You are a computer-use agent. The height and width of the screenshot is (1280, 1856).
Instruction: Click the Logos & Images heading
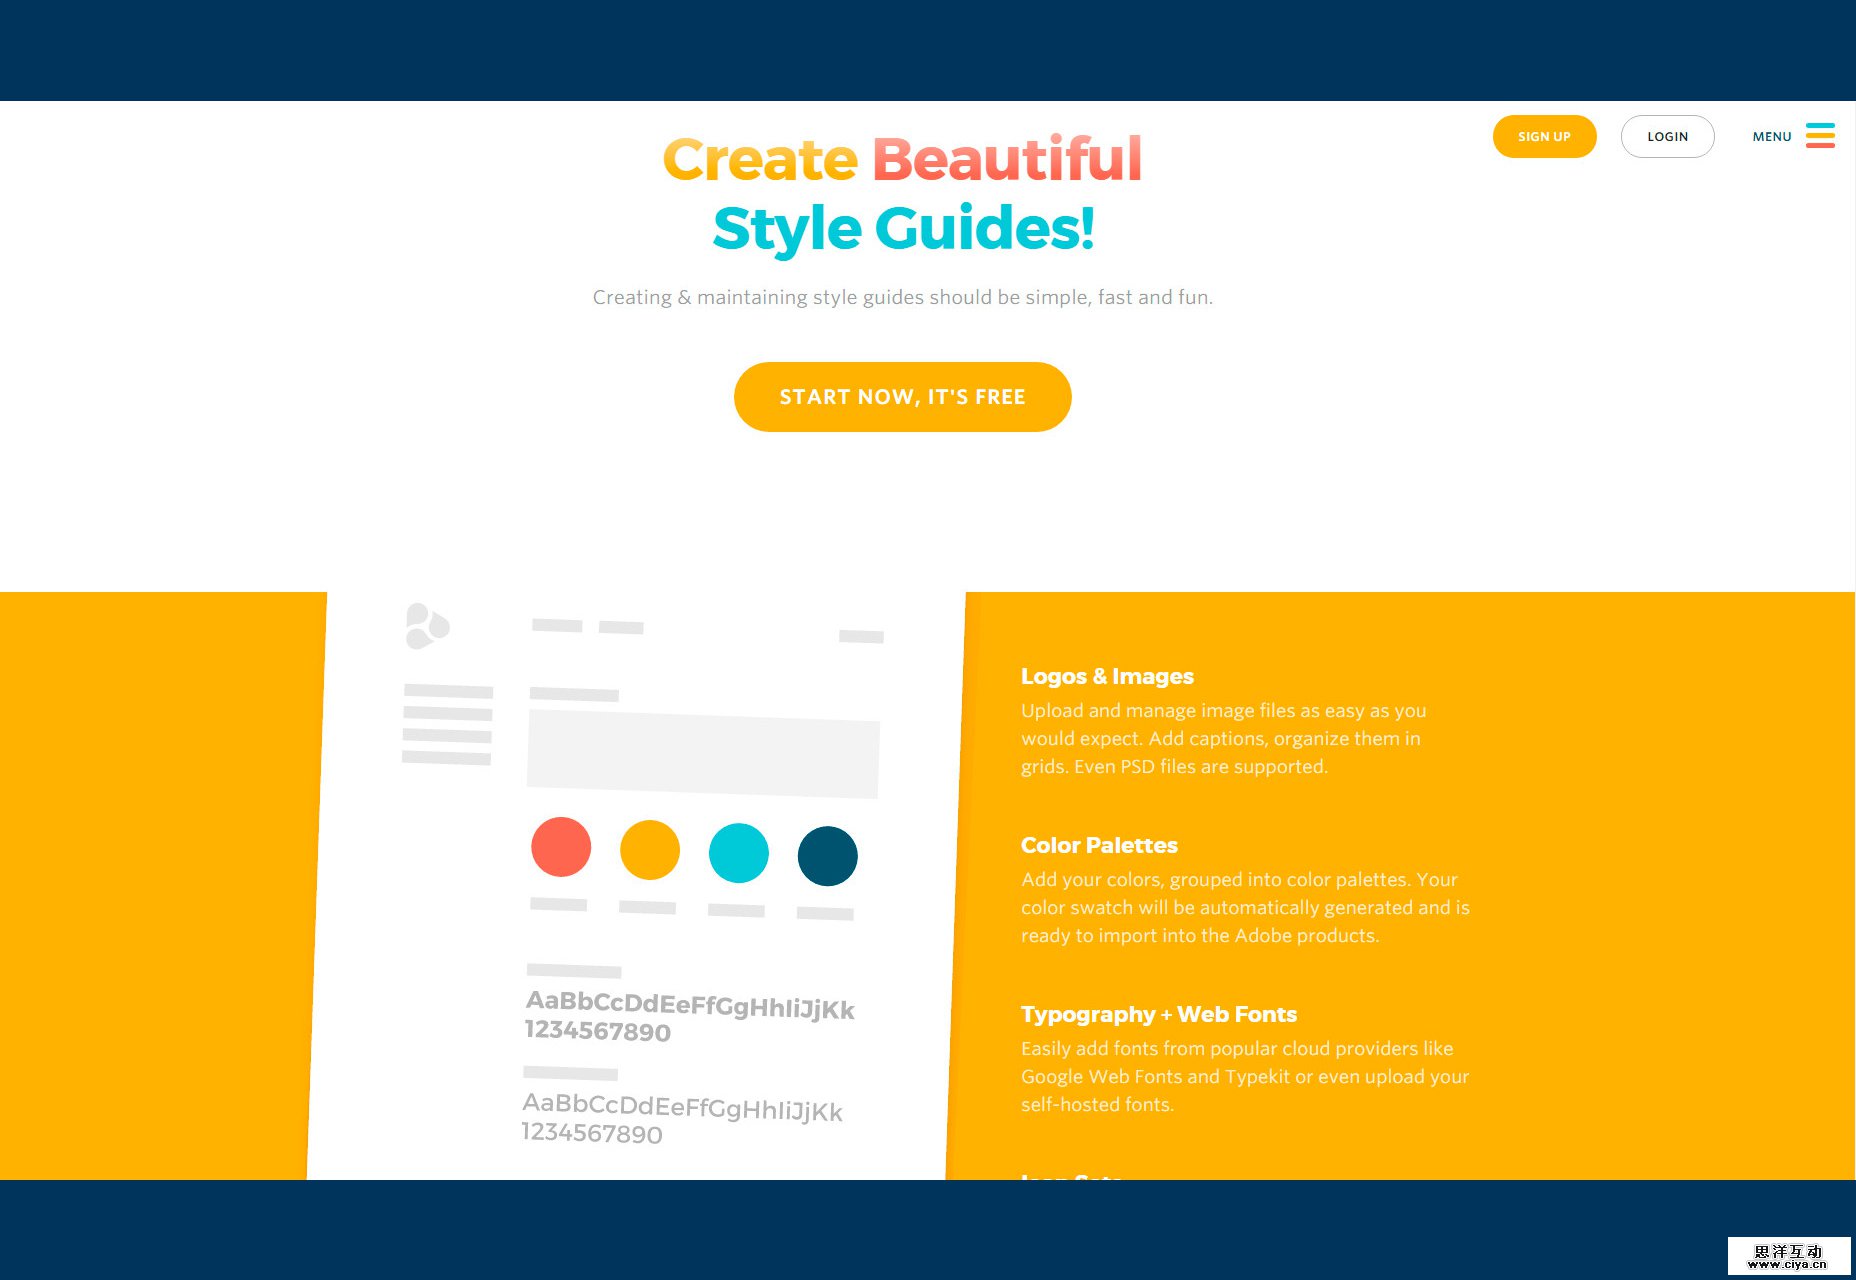[1107, 676]
